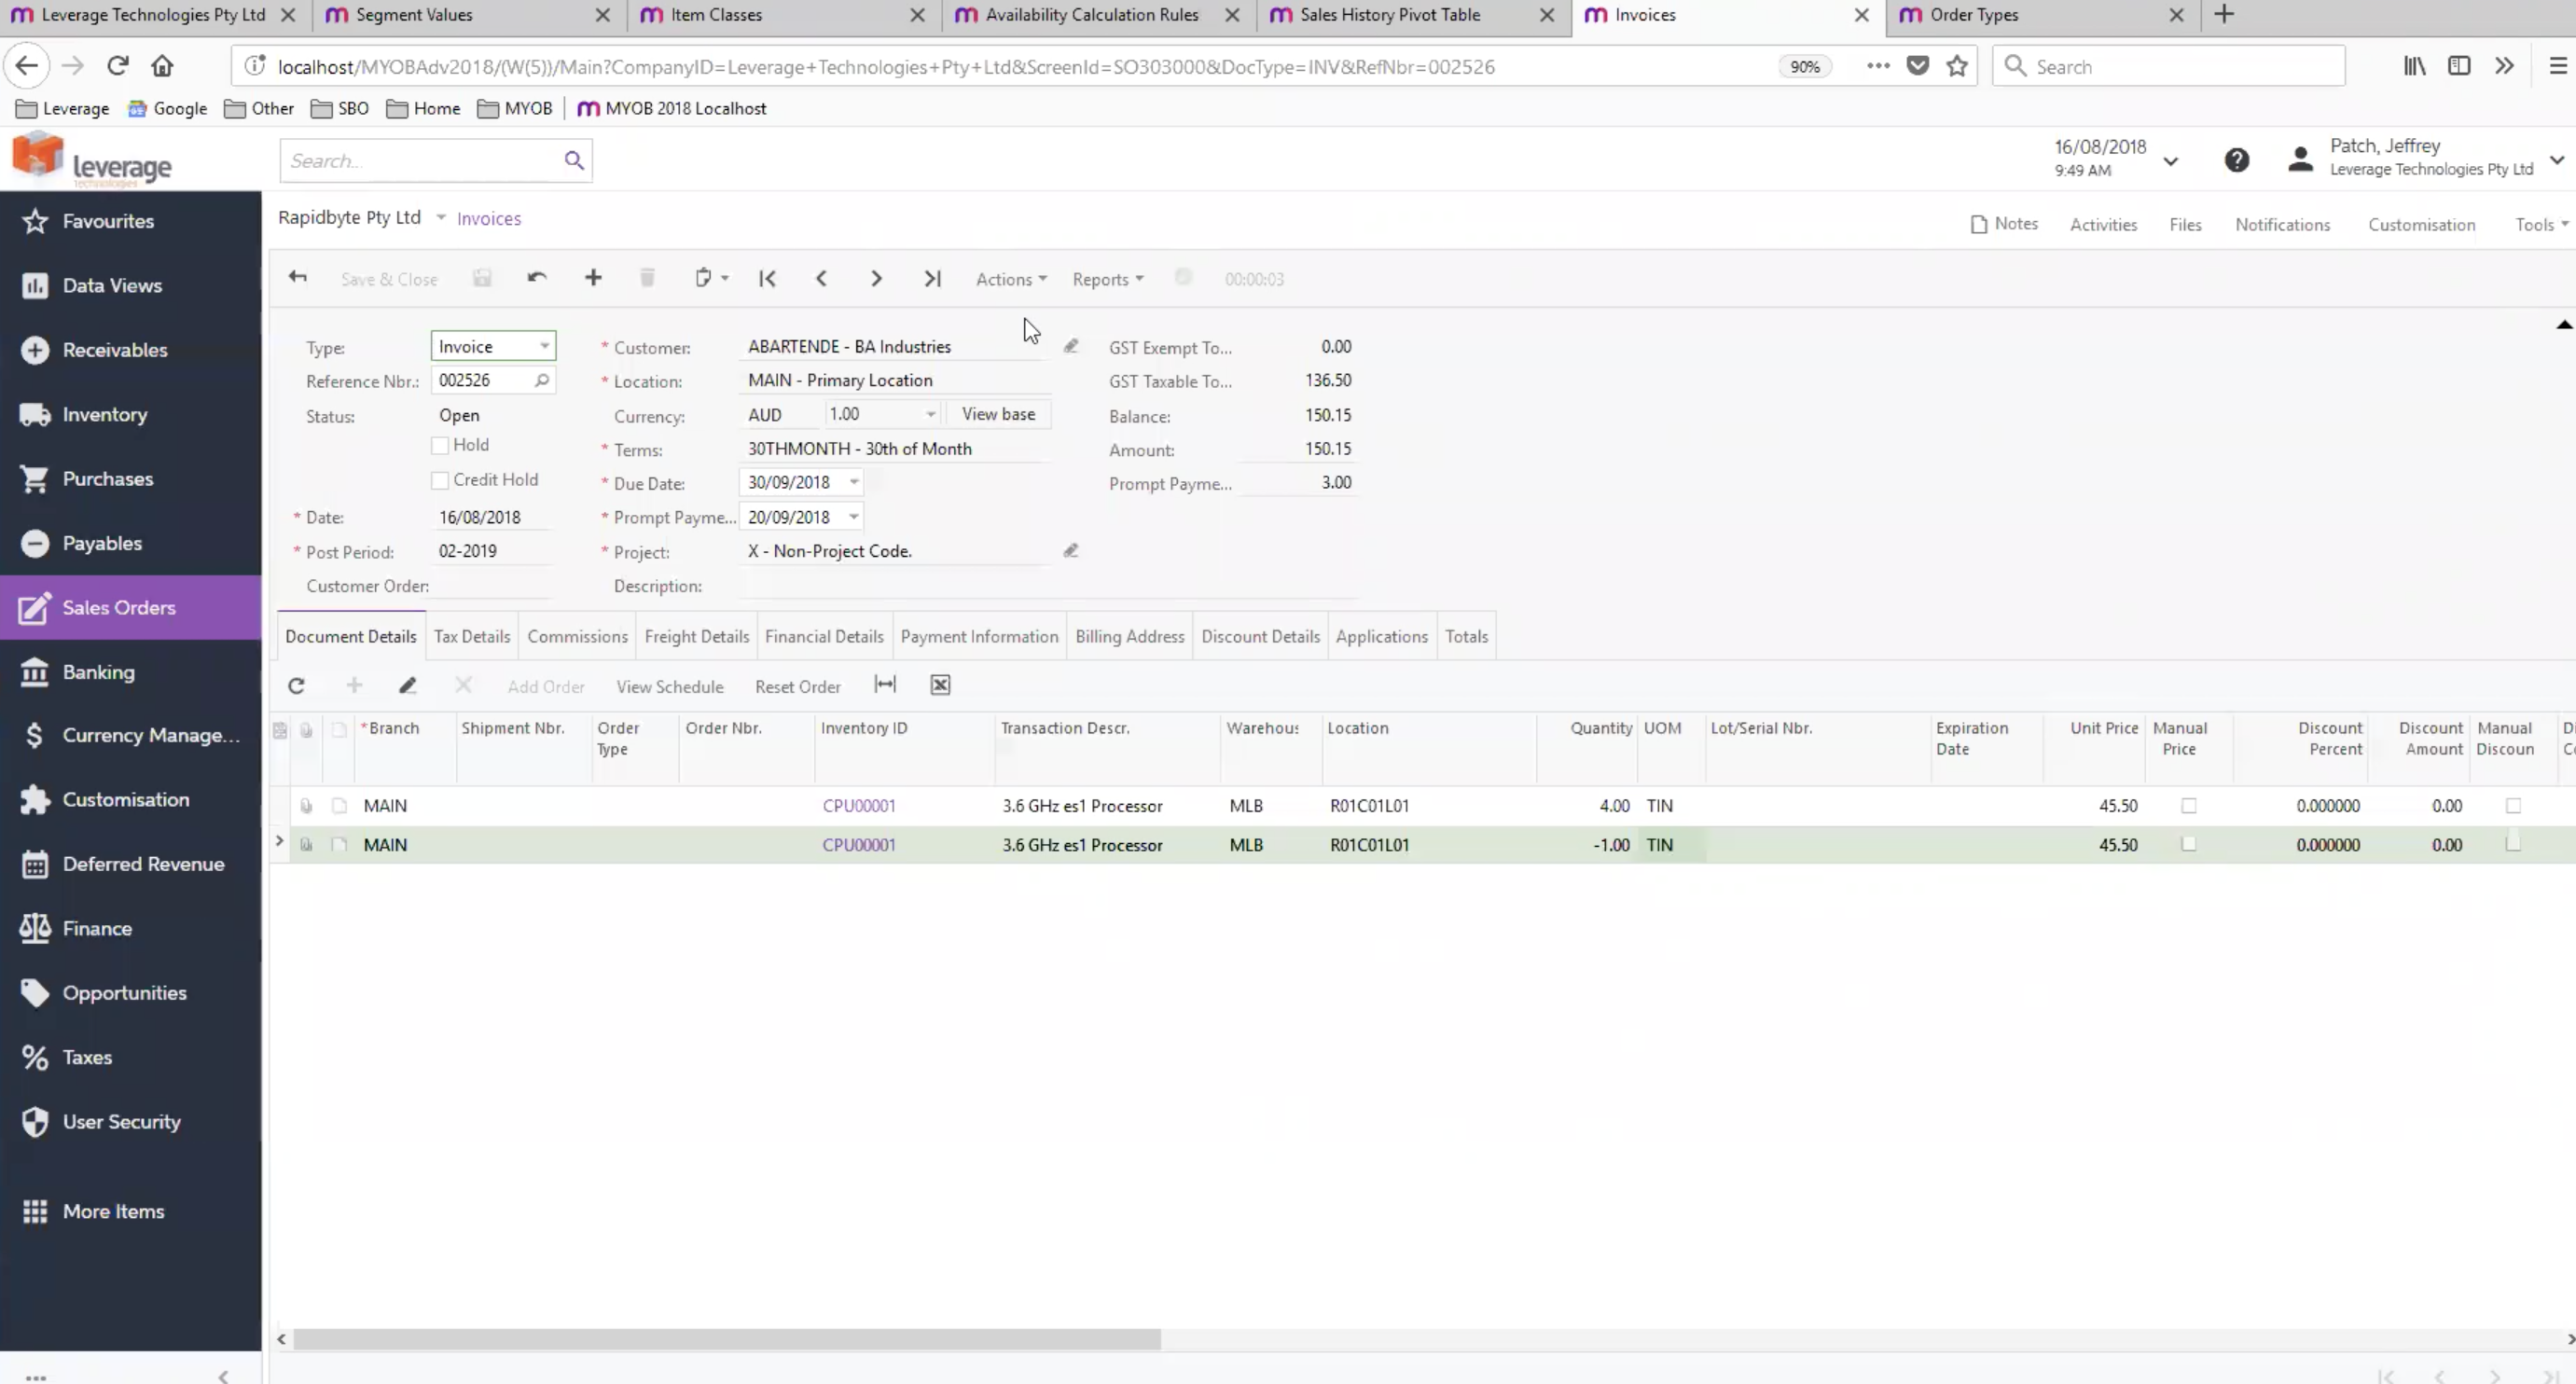This screenshot has width=2576, height=1384.
Task: Click the View base button
Action: coord(997,413)
